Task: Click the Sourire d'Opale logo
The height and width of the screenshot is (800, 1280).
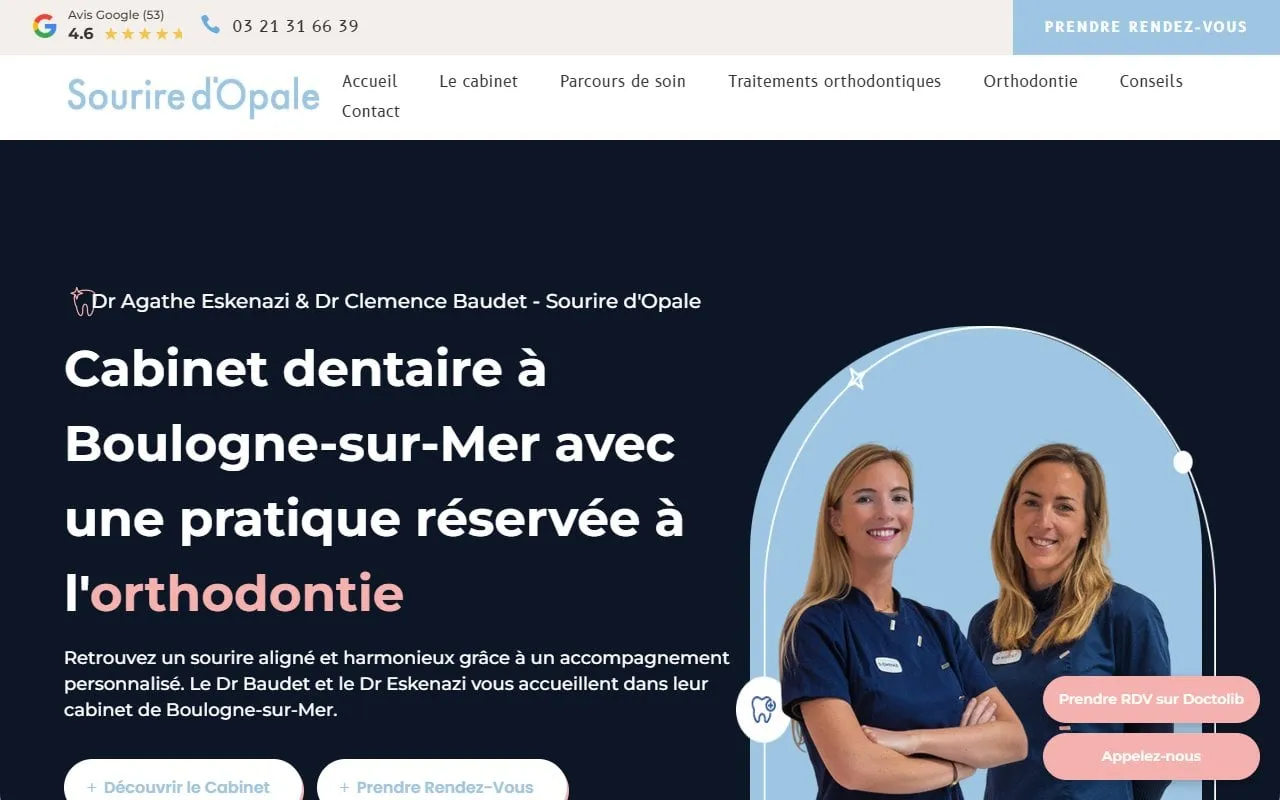Action: (194, 97)
